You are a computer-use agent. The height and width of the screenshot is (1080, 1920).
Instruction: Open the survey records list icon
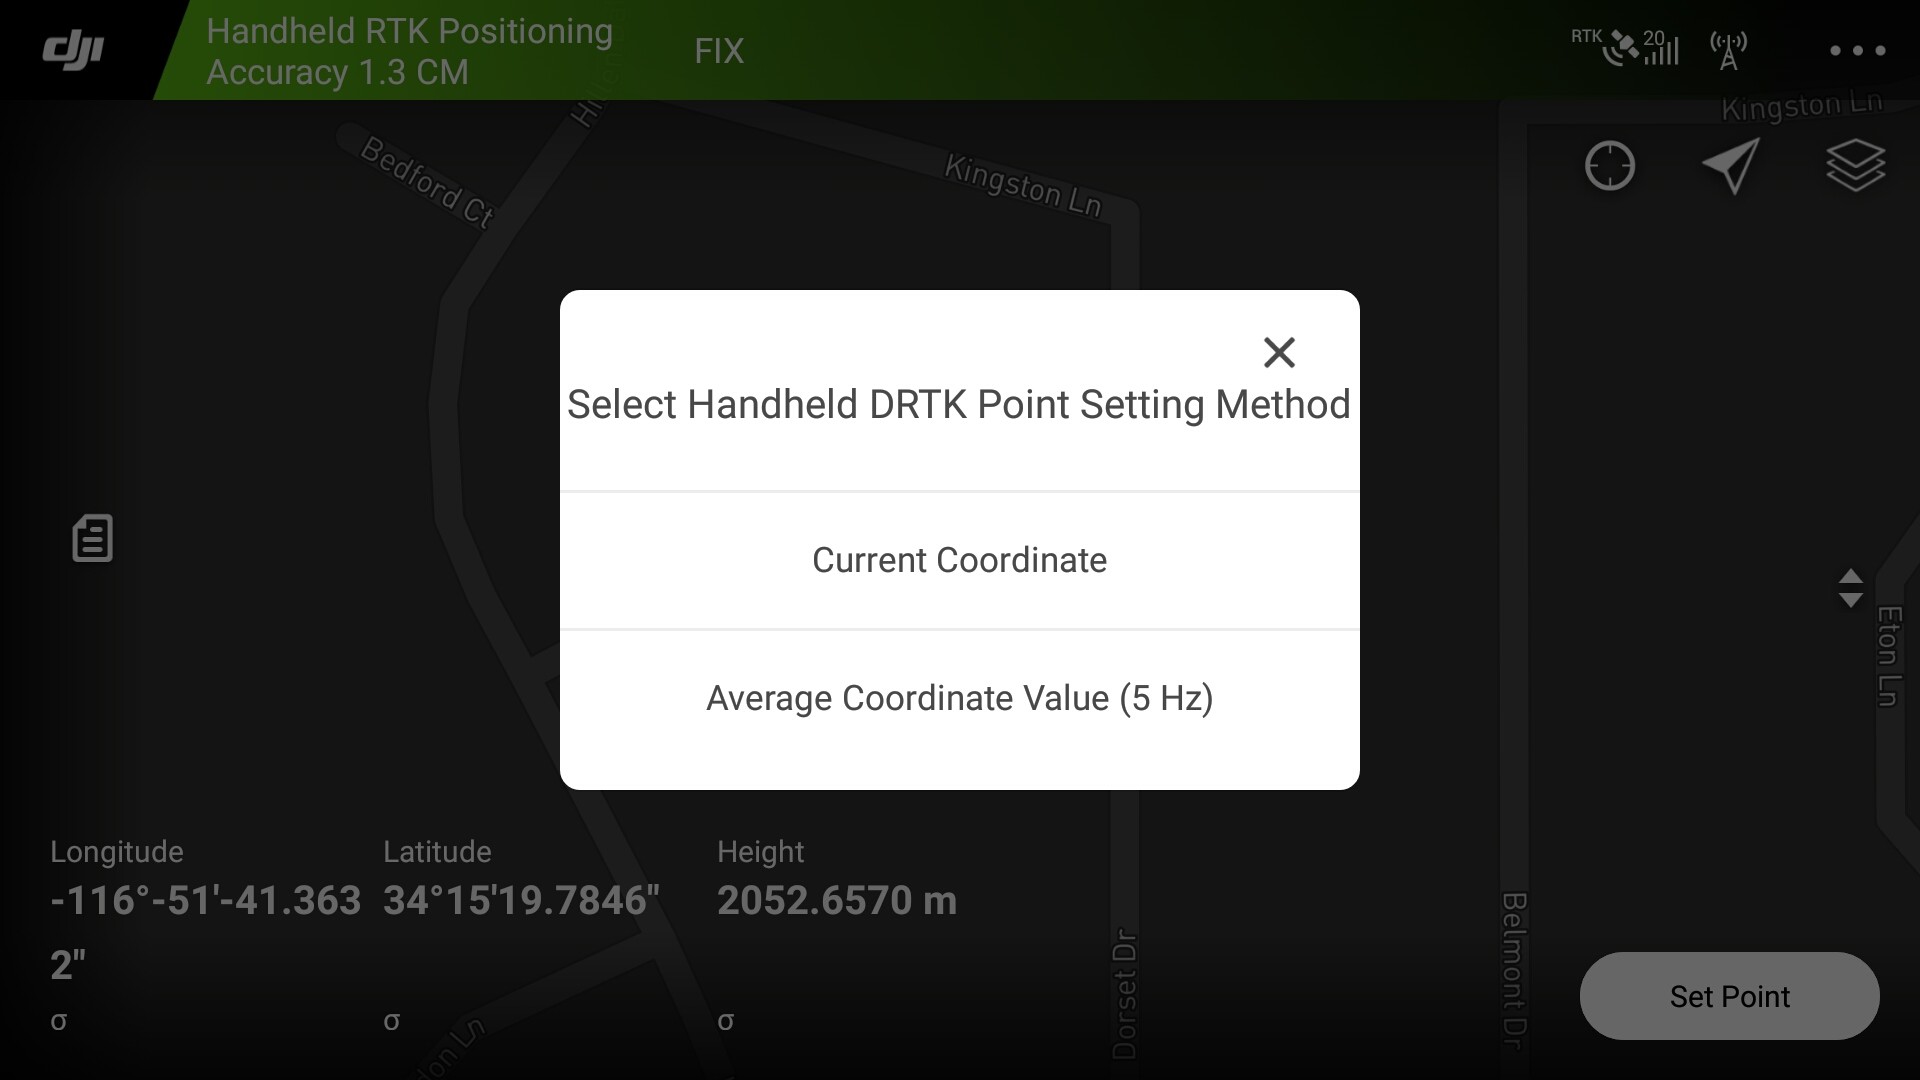tap(92, 539)
